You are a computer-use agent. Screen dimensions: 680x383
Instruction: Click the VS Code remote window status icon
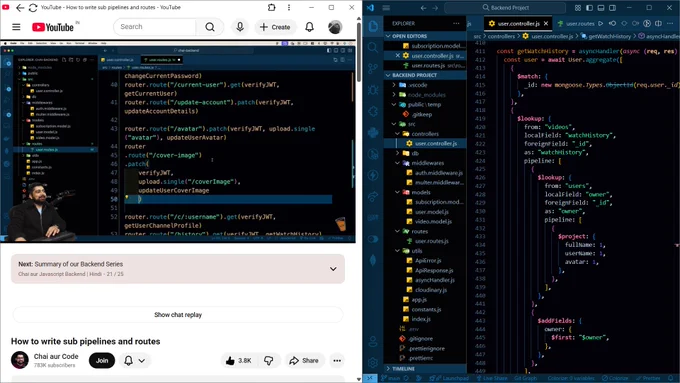point(370,378)
